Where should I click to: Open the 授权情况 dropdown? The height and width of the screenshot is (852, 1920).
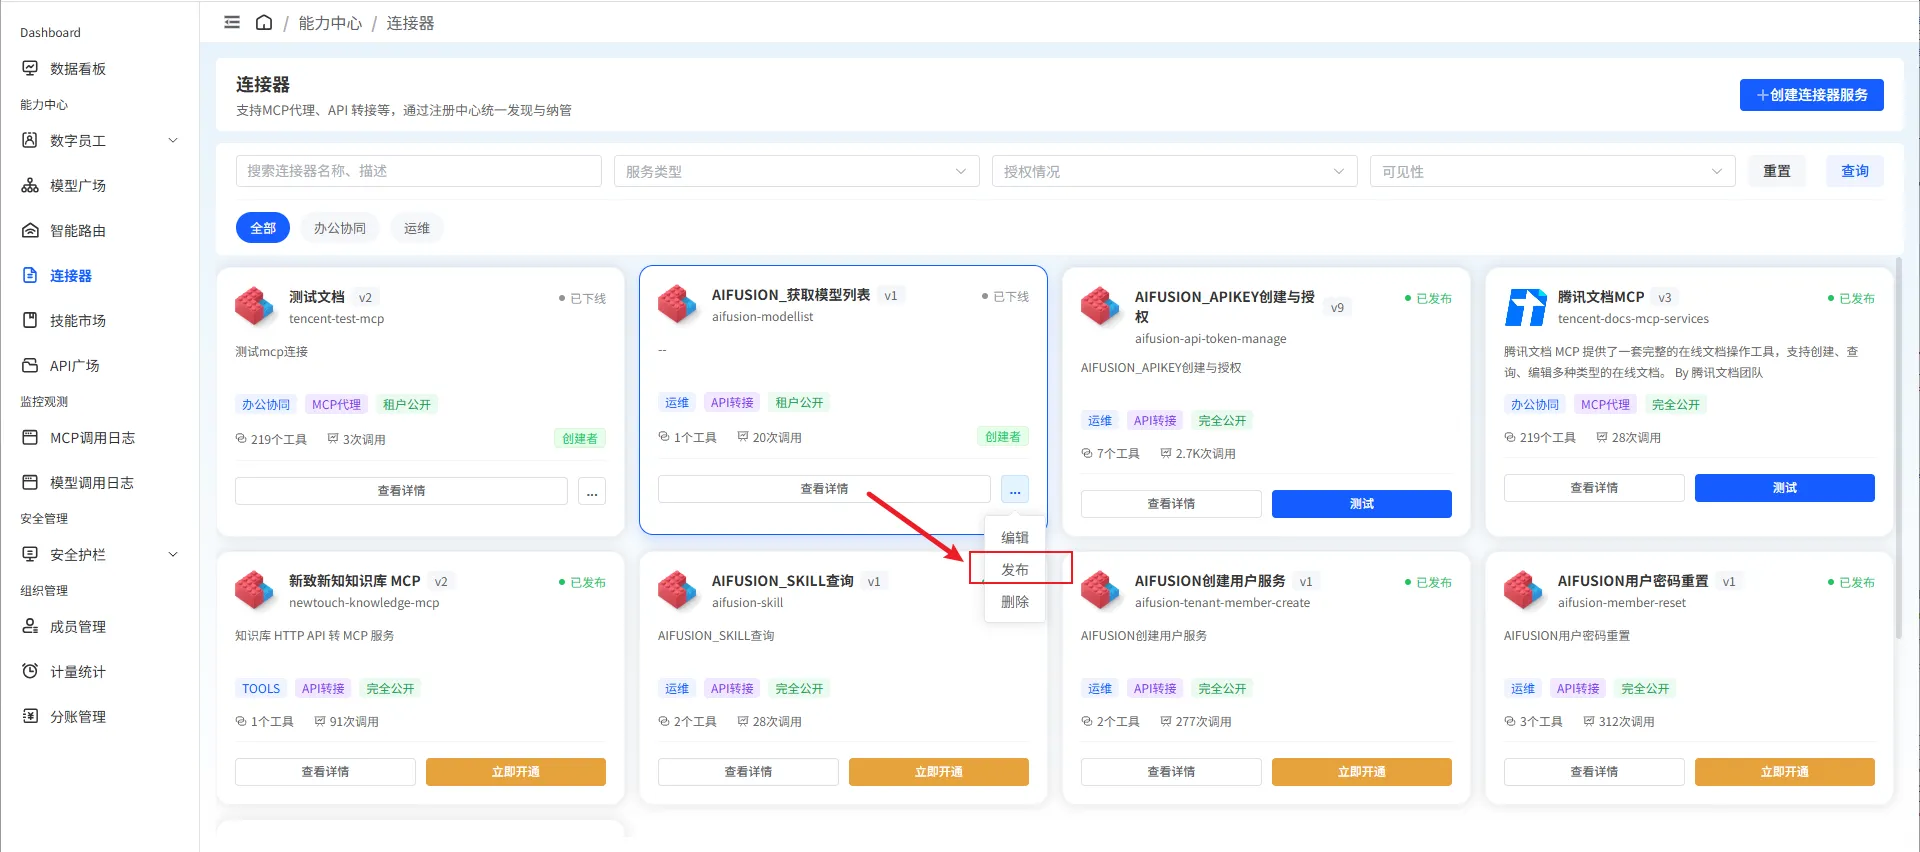[1174, 171]
